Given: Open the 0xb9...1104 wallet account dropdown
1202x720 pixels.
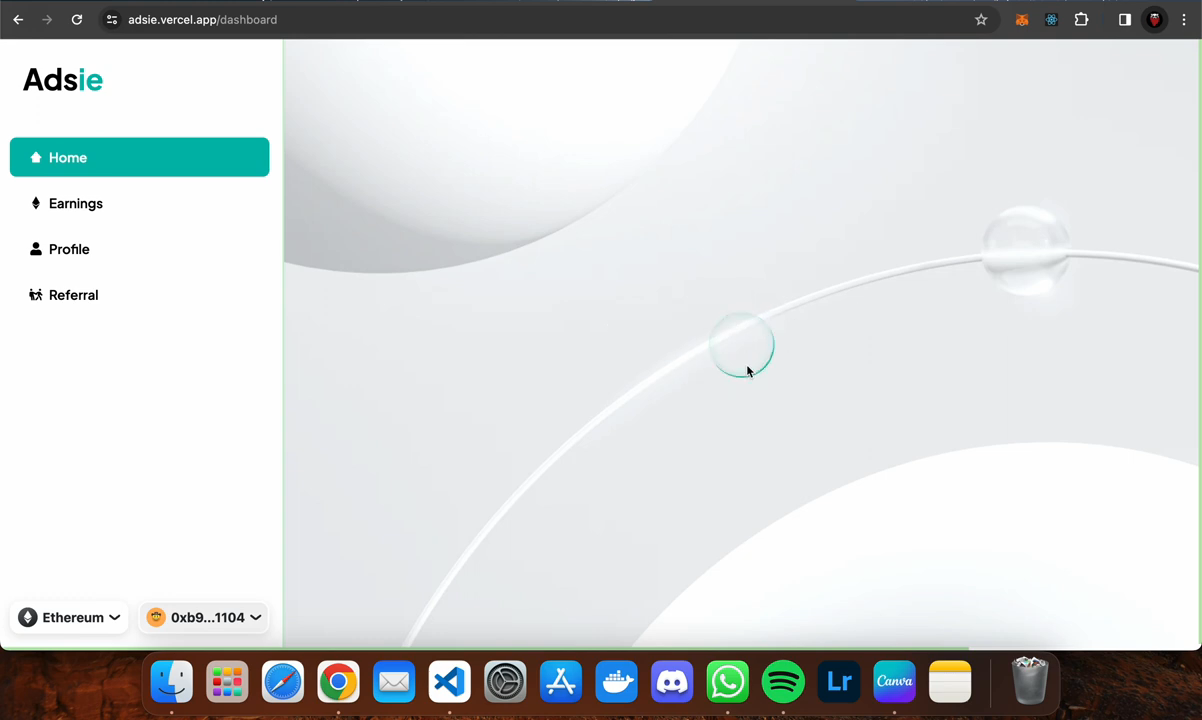Looking at the screenshot, I should pos(204,617).
